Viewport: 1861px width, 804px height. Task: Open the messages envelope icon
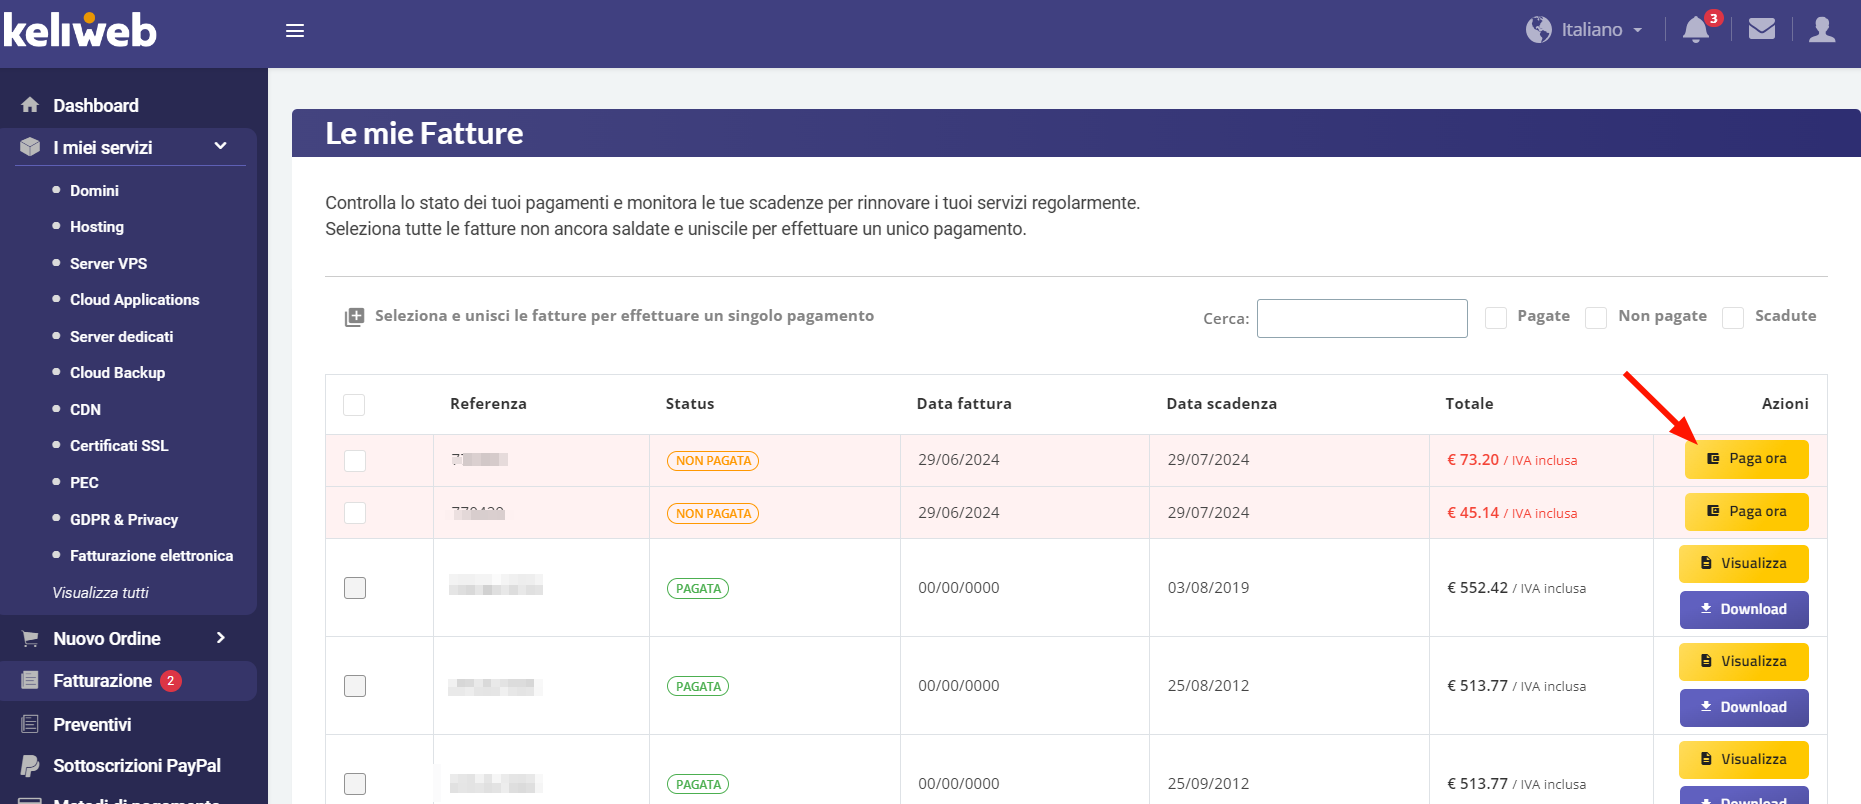[1761, 30]
